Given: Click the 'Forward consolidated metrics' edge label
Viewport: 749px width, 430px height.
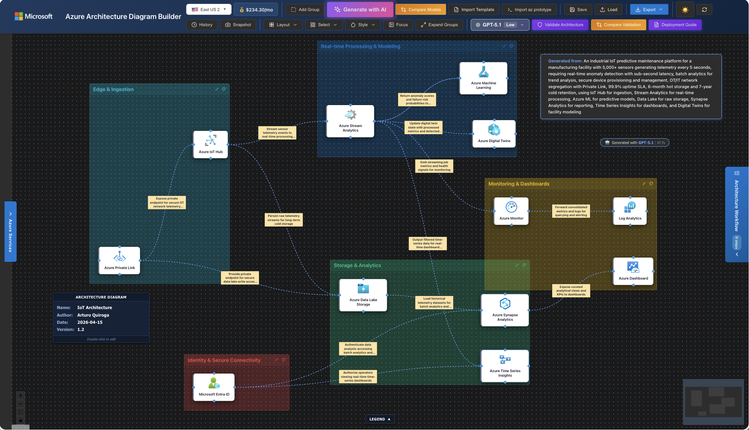Looking at the screenshot, I should pyautogui.click(x=571, y=211).
